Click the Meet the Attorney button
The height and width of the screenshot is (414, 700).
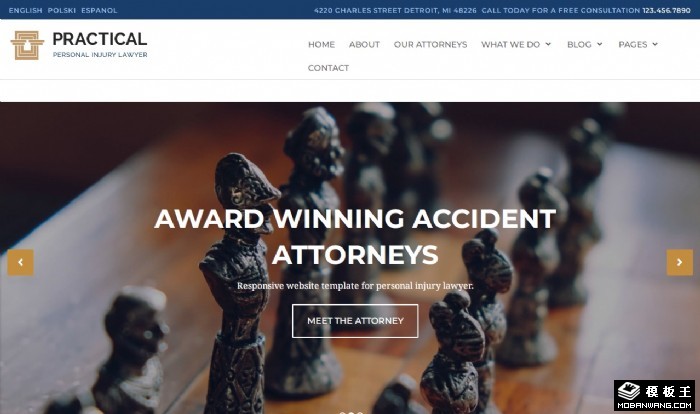coord(355,321)
